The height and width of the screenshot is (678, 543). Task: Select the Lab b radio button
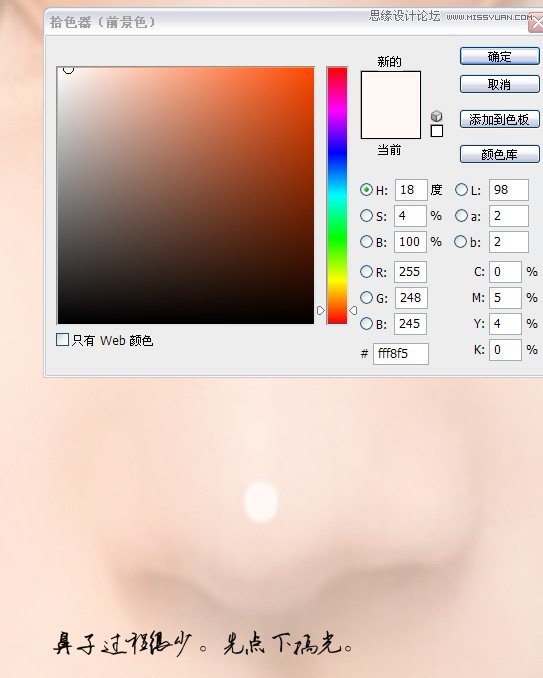461,242
